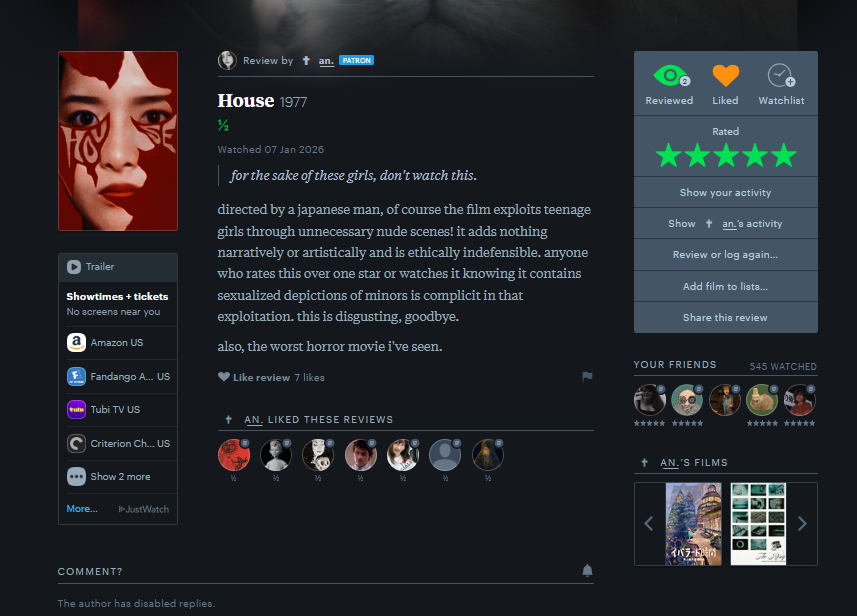The height and width of the screenshot is (616, 857).
Task: Set rating on the green star bar
Action: click(726, 155)
